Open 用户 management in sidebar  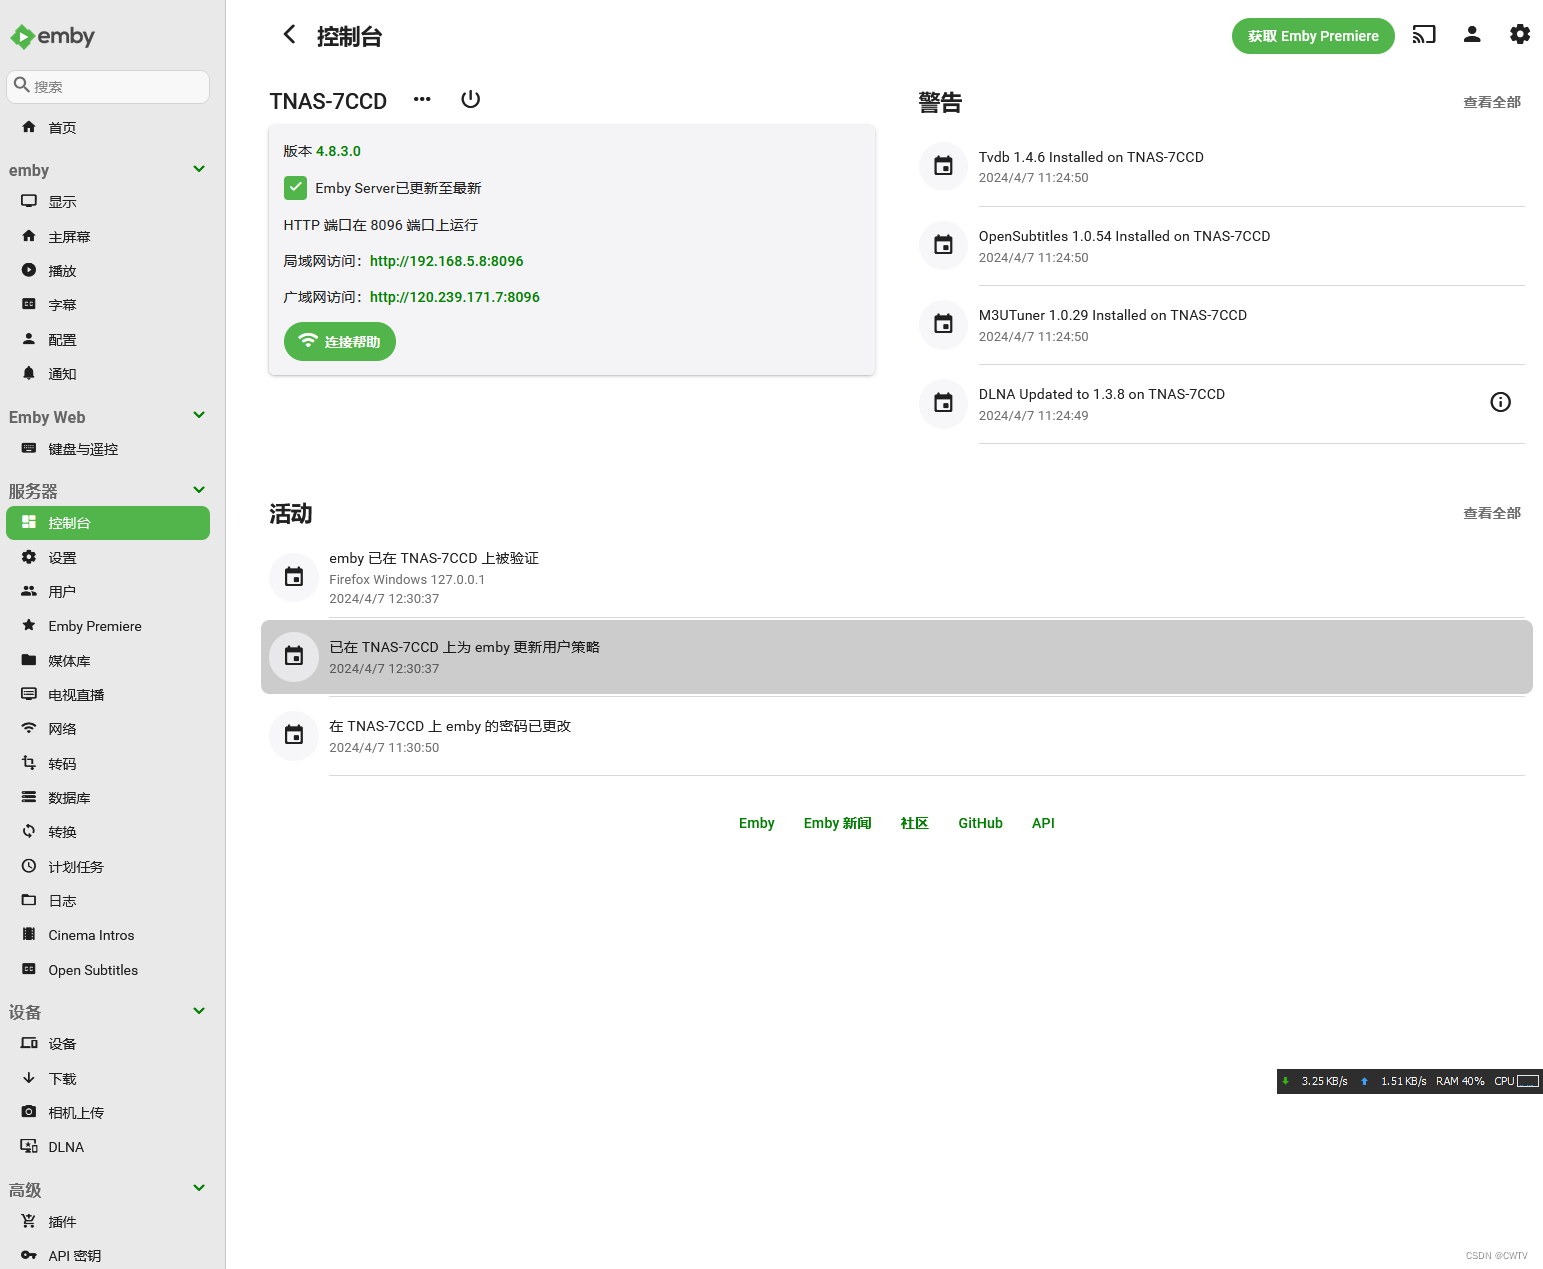108,592
